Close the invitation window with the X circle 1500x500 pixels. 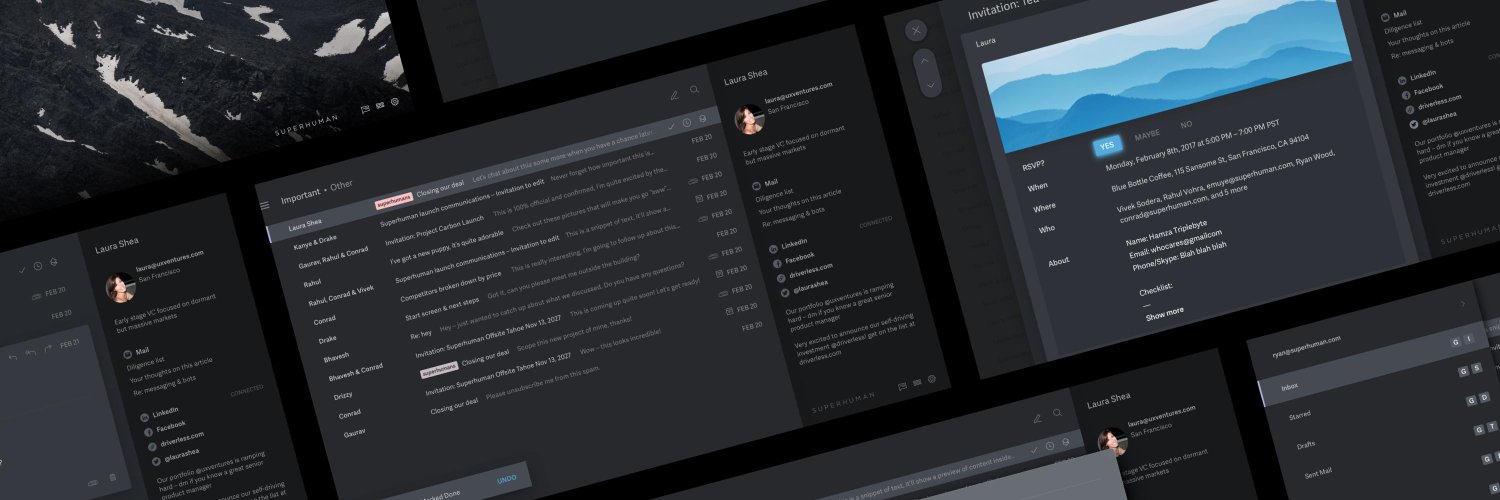tap(916, 30)
